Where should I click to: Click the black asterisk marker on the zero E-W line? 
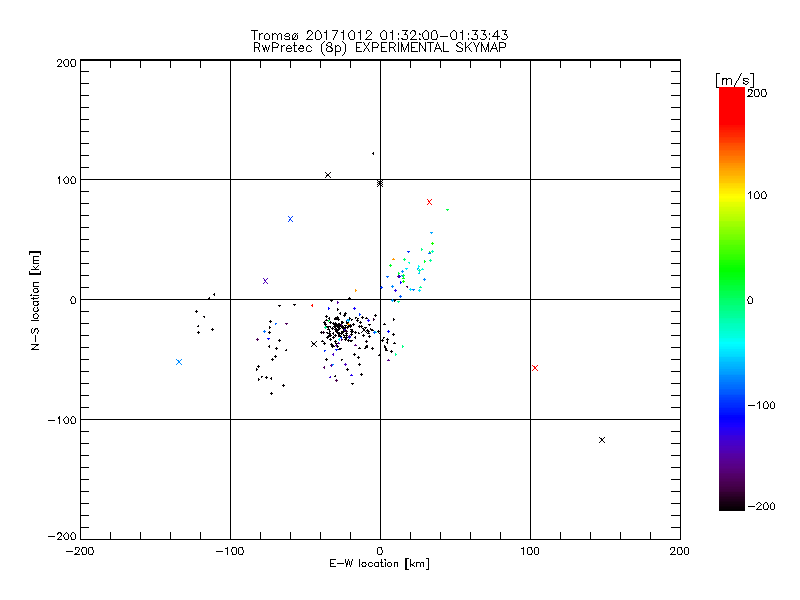click(x=380, y=183)
